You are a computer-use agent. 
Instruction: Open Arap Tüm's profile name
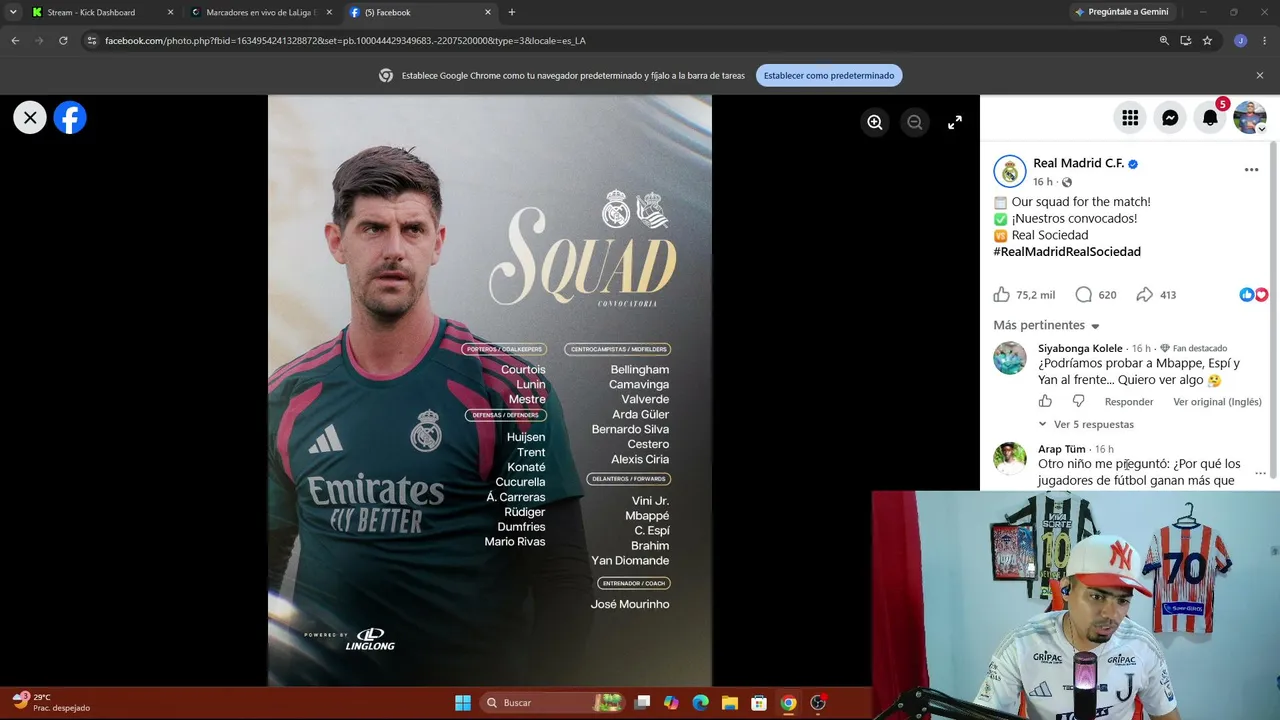coord(1062,449)
